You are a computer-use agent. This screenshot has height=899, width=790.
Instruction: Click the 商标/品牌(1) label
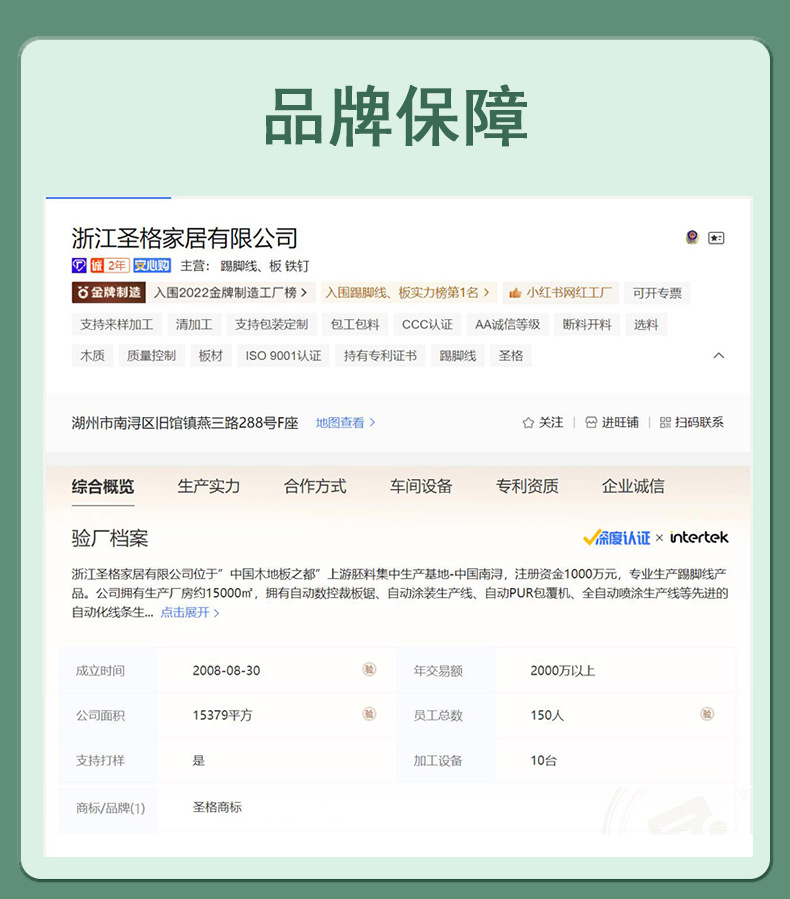click(x=111, y=808)
